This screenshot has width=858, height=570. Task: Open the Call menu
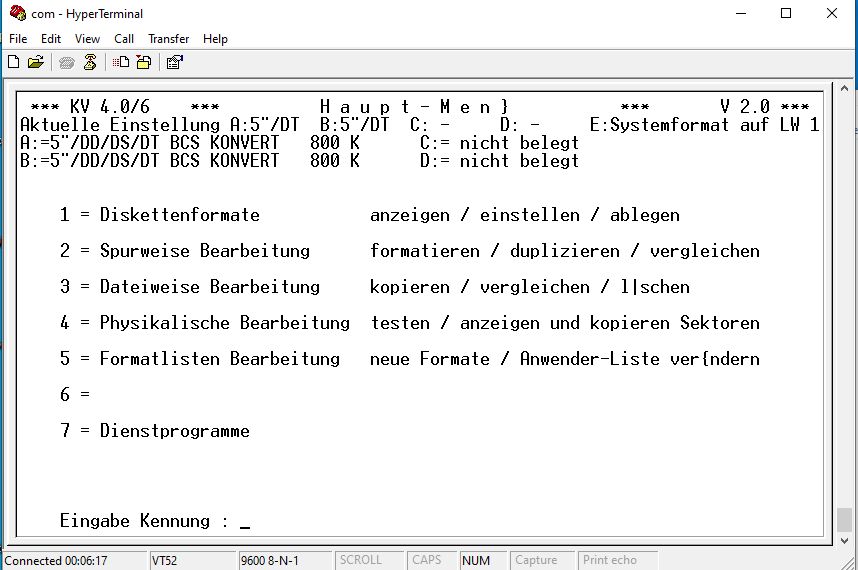tap(124, 39)
